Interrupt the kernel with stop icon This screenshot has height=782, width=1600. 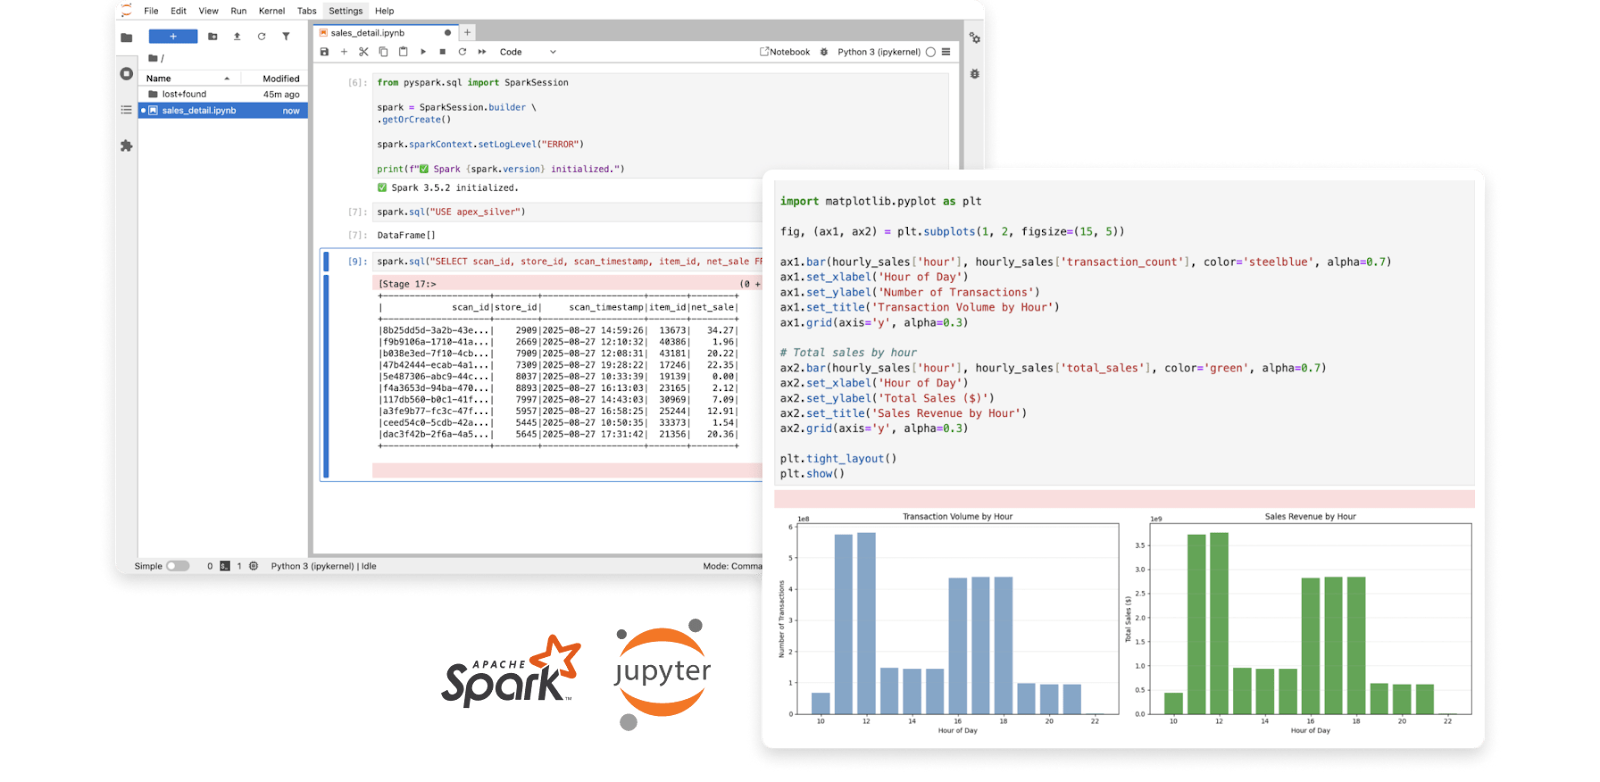[x=443, y=52]
